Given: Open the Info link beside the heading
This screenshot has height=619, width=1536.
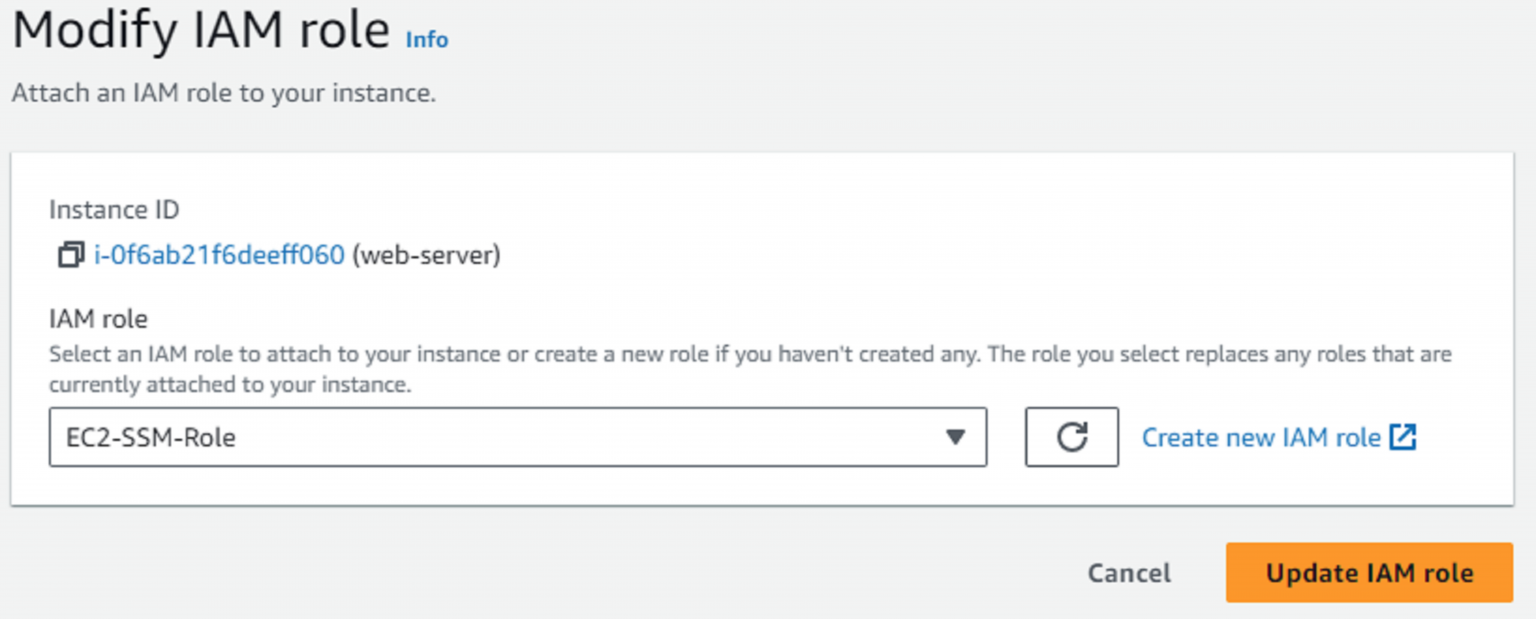Looking at the screenshot, I should coord(427,40).
